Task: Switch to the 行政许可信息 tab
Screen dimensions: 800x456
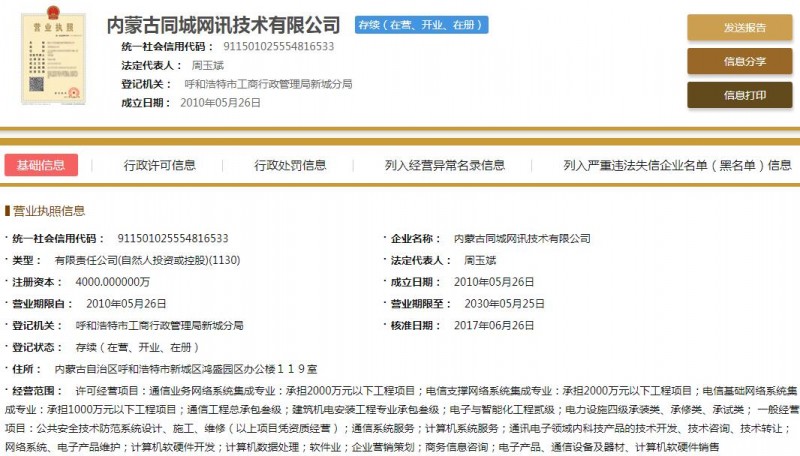Action: point(159,165)
